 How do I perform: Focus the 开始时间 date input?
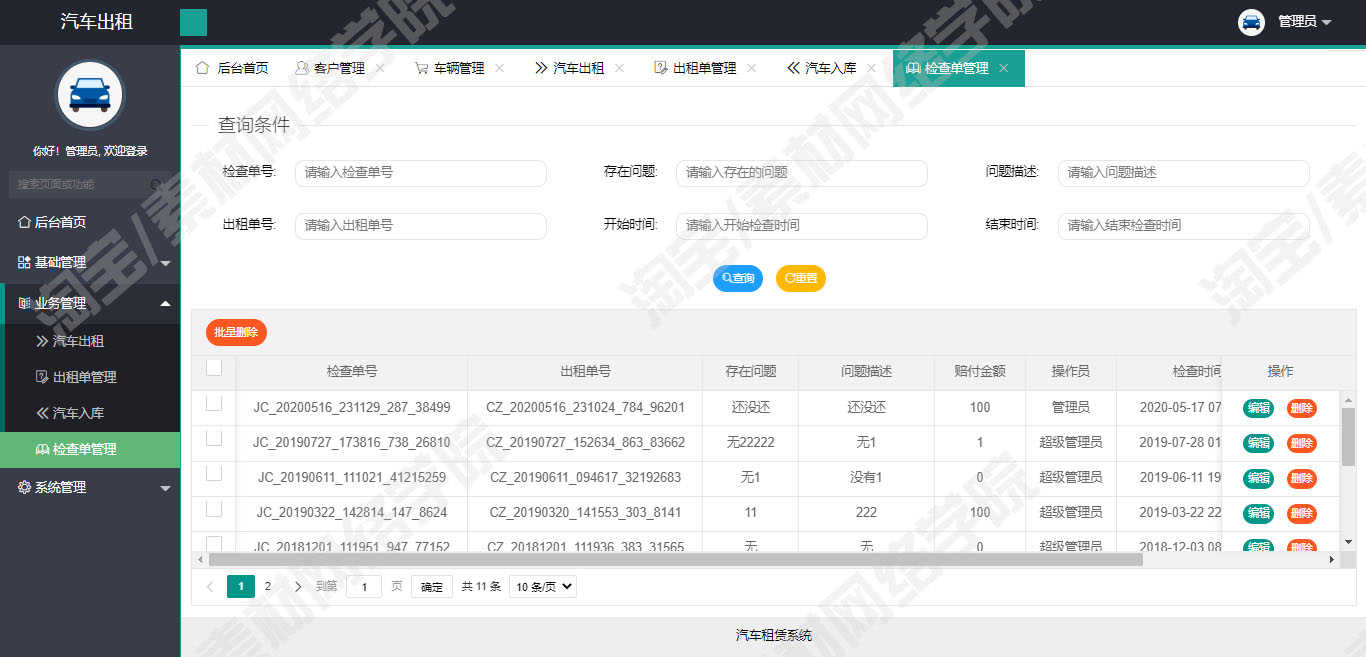click(x=802, y=225)
